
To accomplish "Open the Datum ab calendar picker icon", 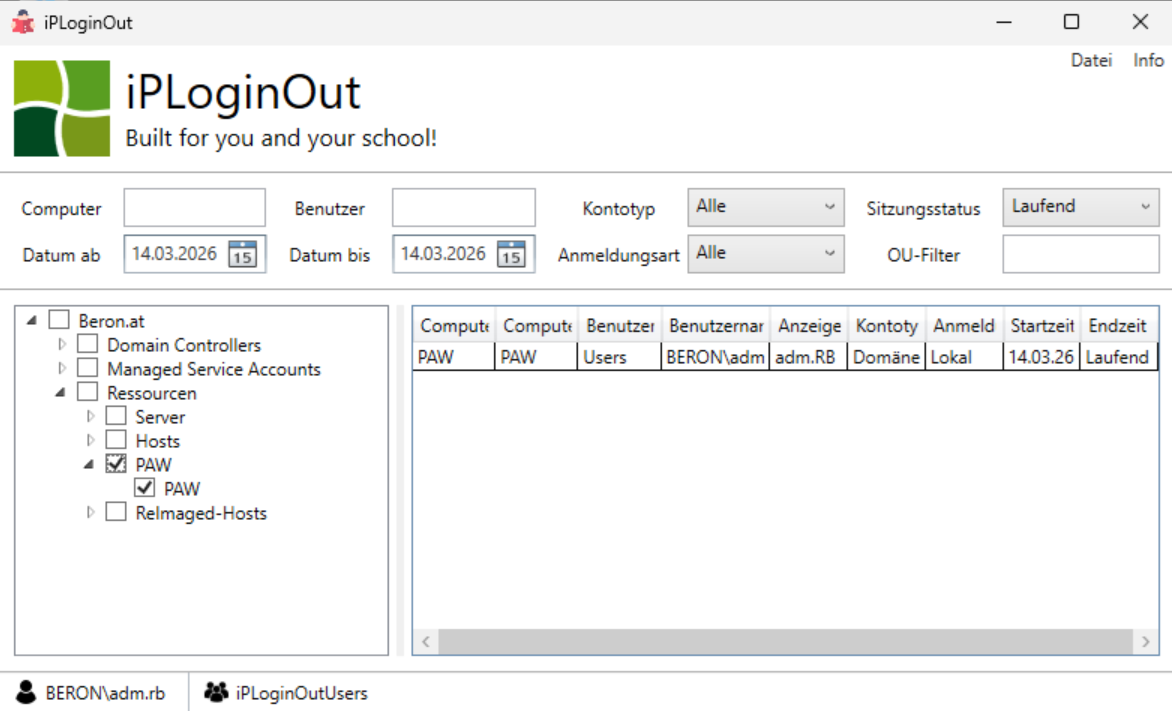I will pos(243,254).
